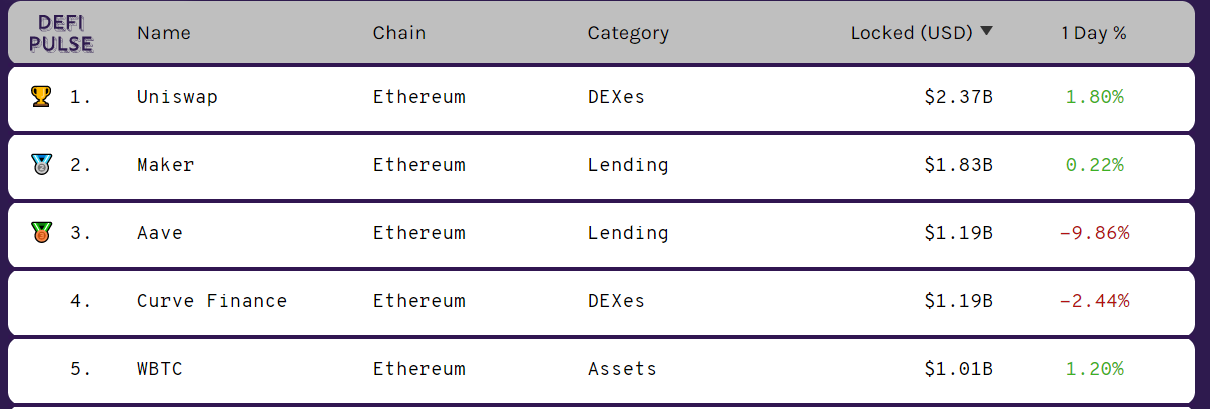Sort the table by Chain column
The image size is (1210, 409).
(399, 33)
